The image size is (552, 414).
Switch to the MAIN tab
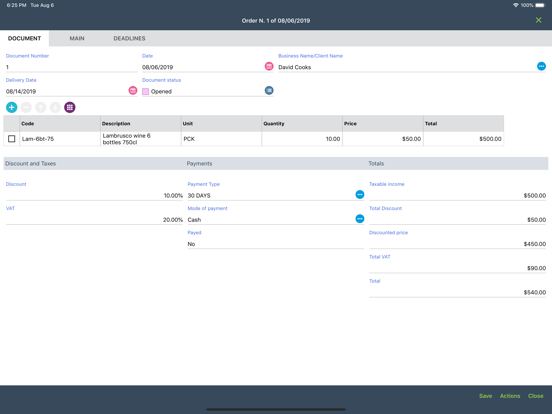pyautogui.click(x=77, y=38)
